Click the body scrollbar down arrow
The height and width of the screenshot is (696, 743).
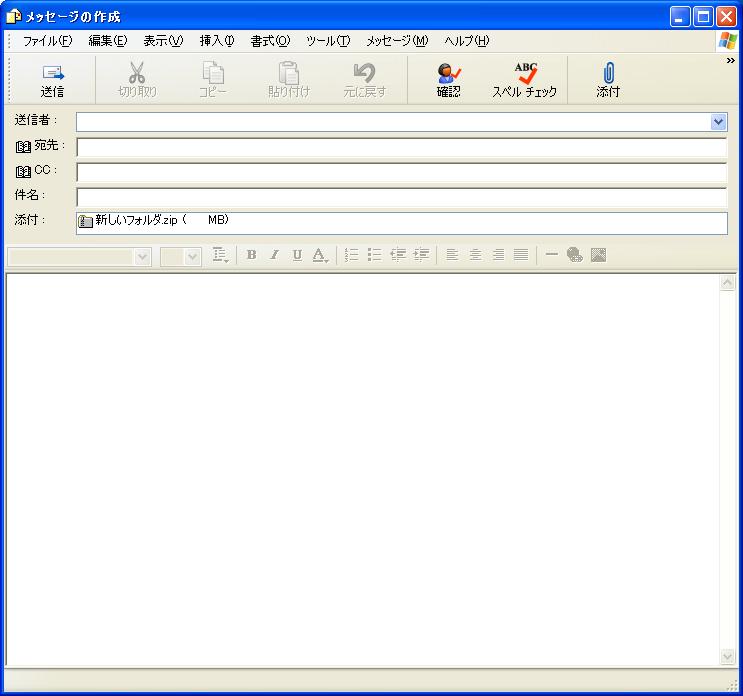click(727, 657)
